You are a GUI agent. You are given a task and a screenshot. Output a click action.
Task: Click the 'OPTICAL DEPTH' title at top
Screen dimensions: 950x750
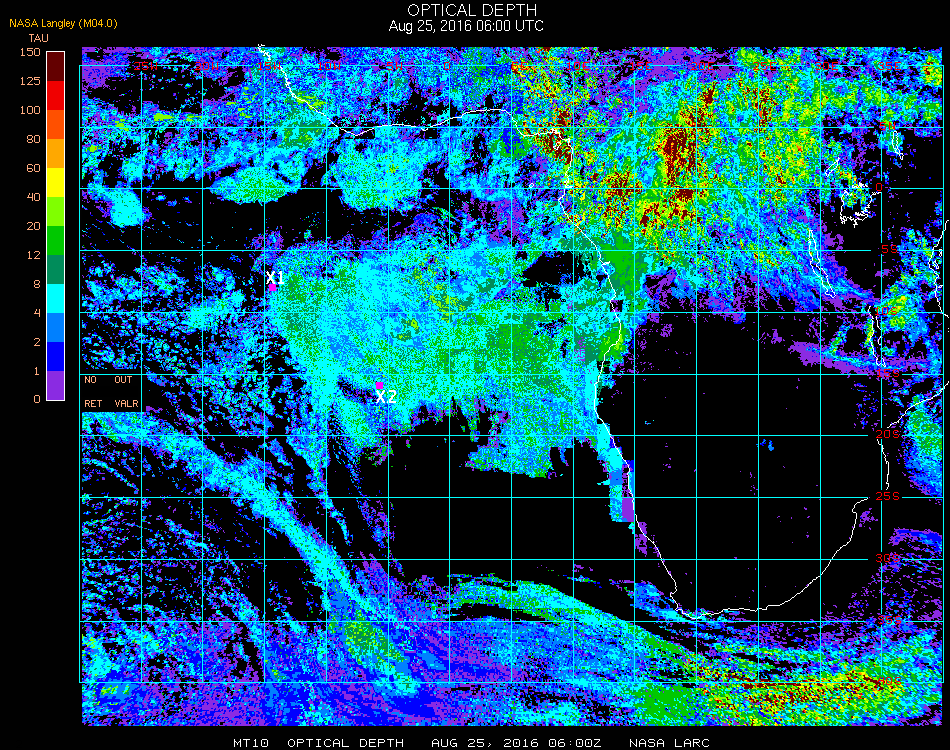click(x=472, y=10)
